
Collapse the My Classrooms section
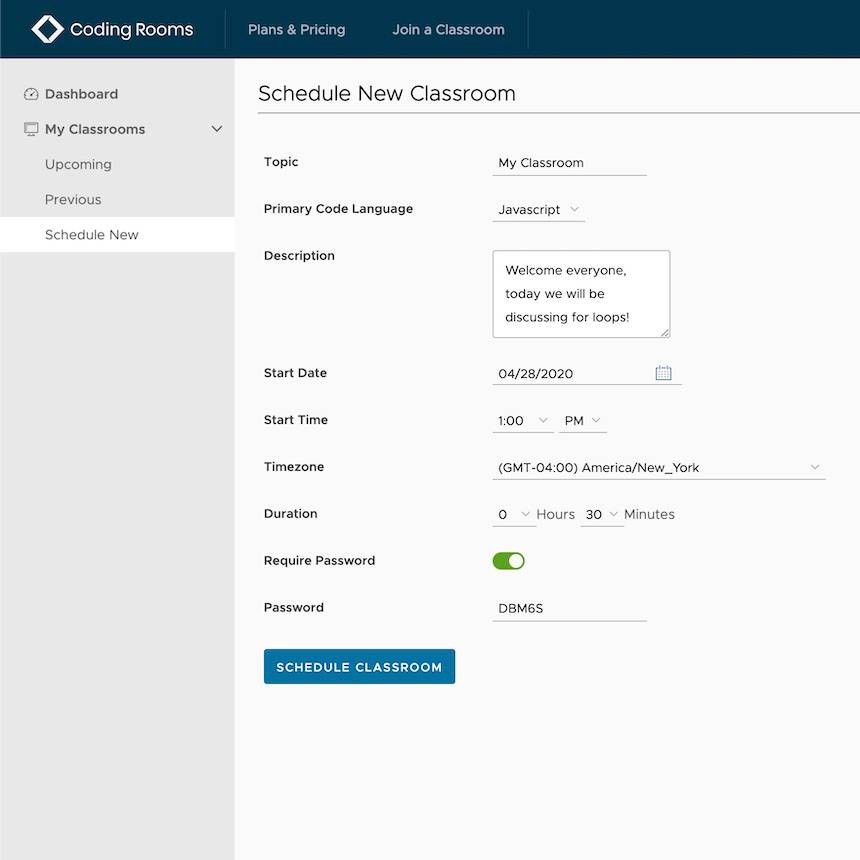click(x=216, y=128)
